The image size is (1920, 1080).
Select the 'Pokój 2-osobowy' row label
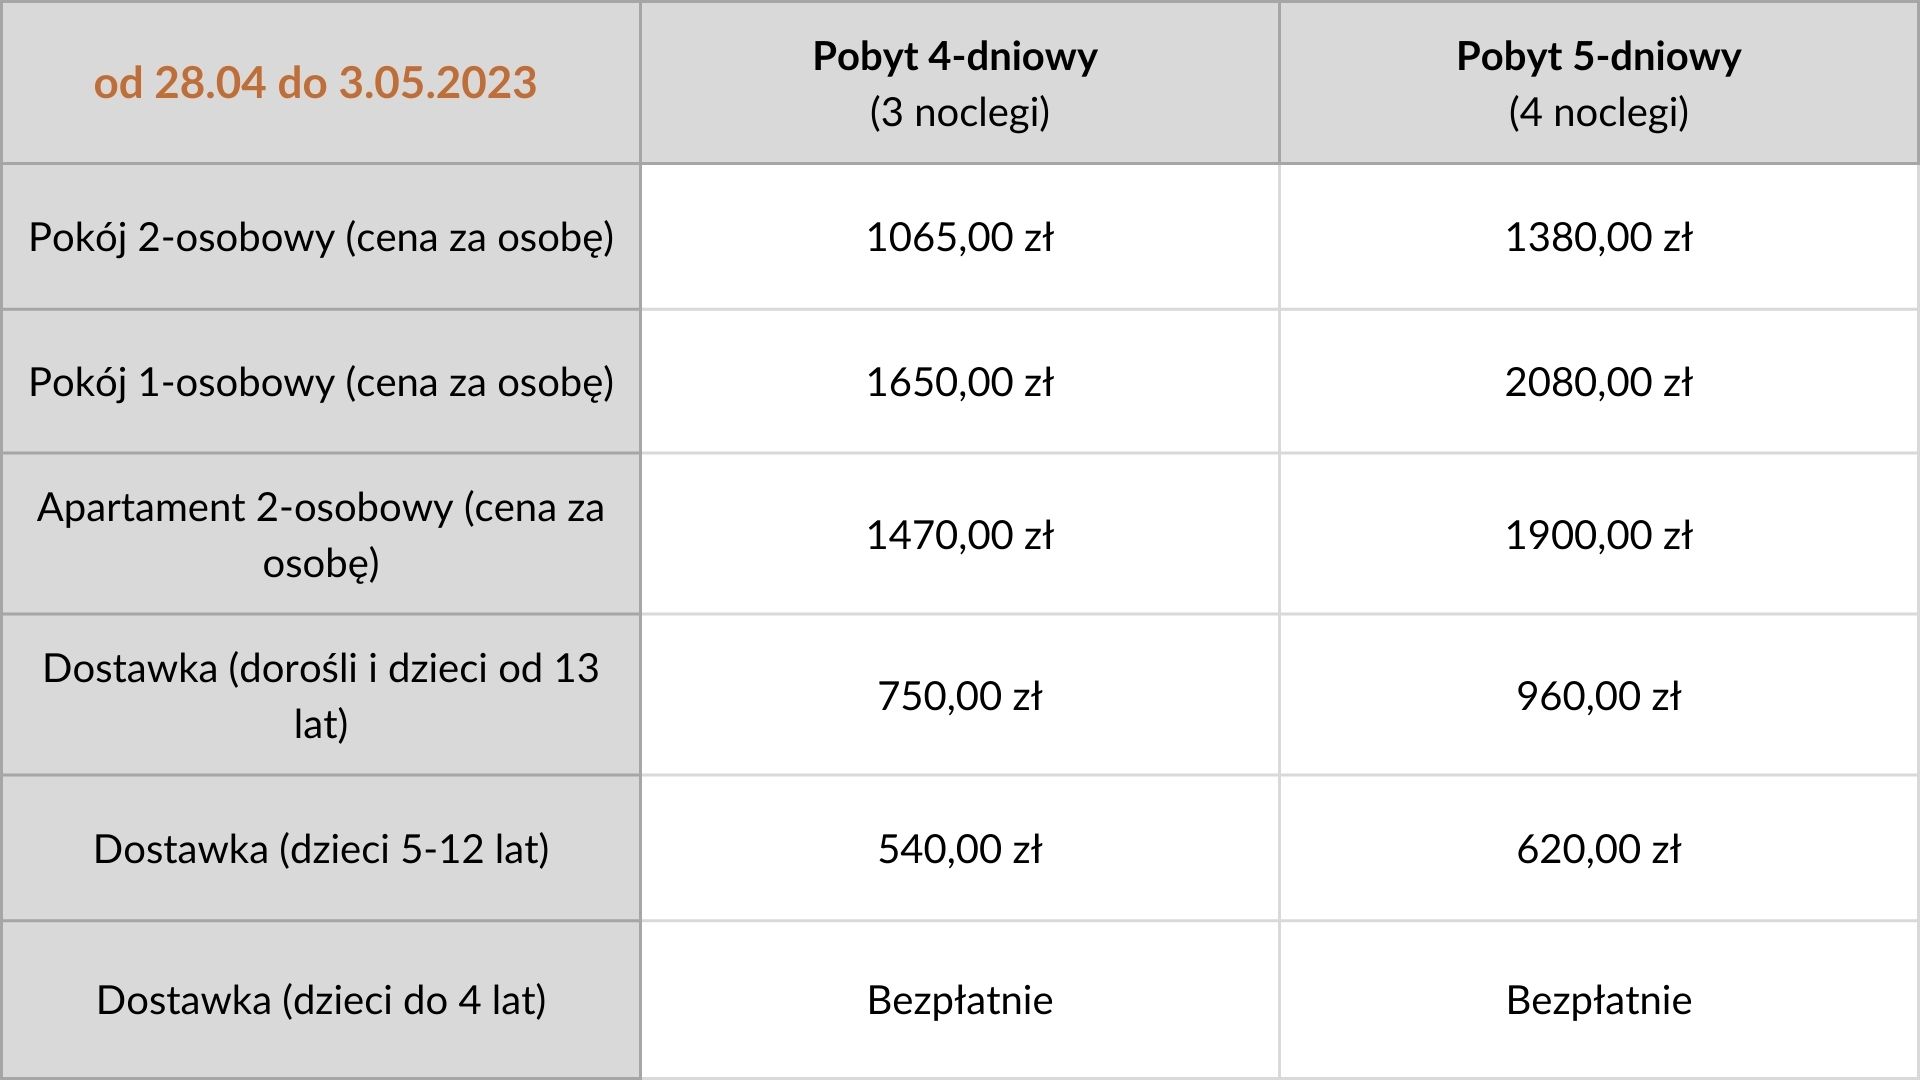coord(321,238)
